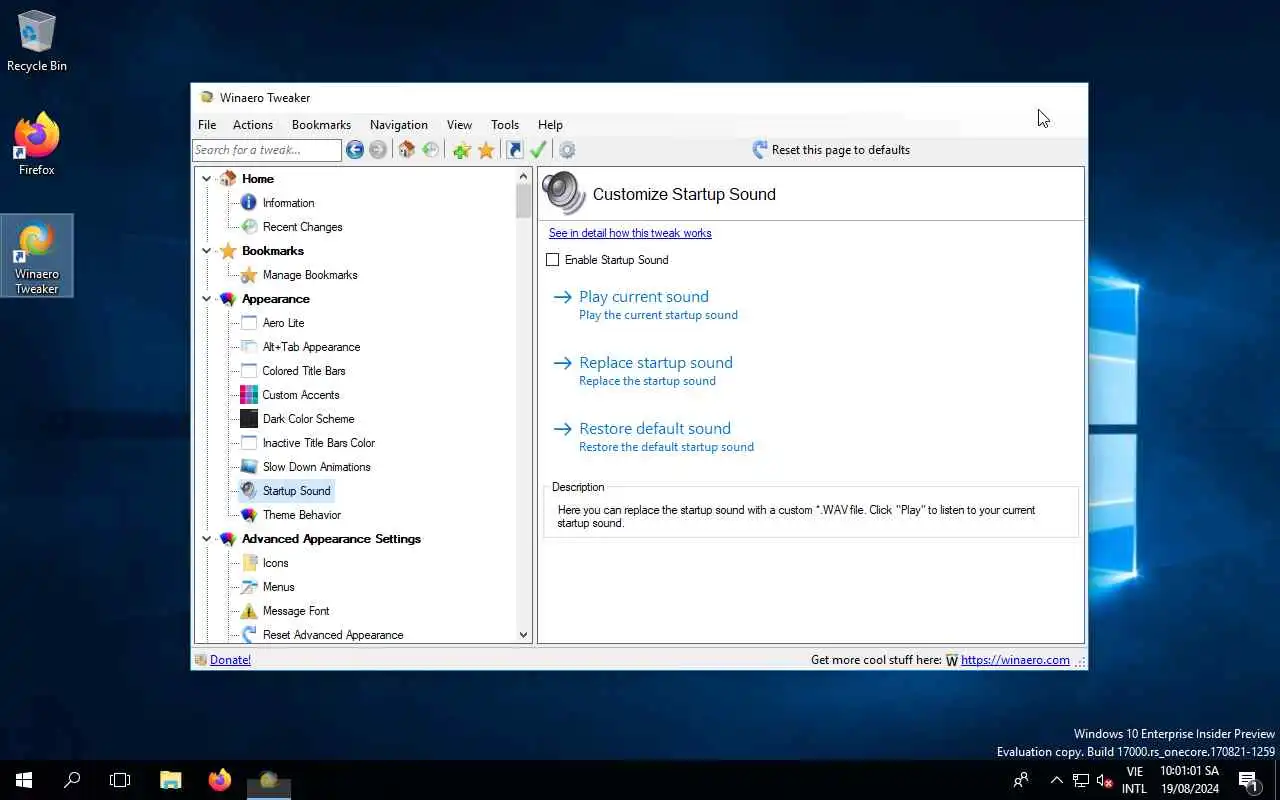Click the green checkmark apply icon
Viewport: 1280px width, 800px height.
(x=538, y=150)
